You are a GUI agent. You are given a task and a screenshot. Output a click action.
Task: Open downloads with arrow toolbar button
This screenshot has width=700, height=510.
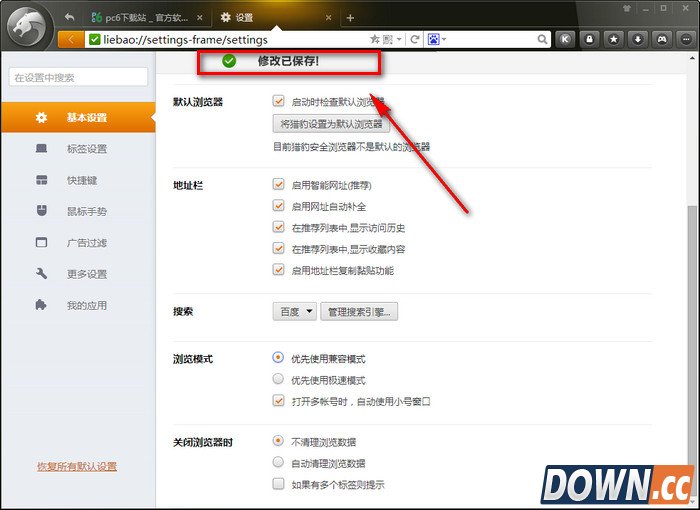pos(638,39)
